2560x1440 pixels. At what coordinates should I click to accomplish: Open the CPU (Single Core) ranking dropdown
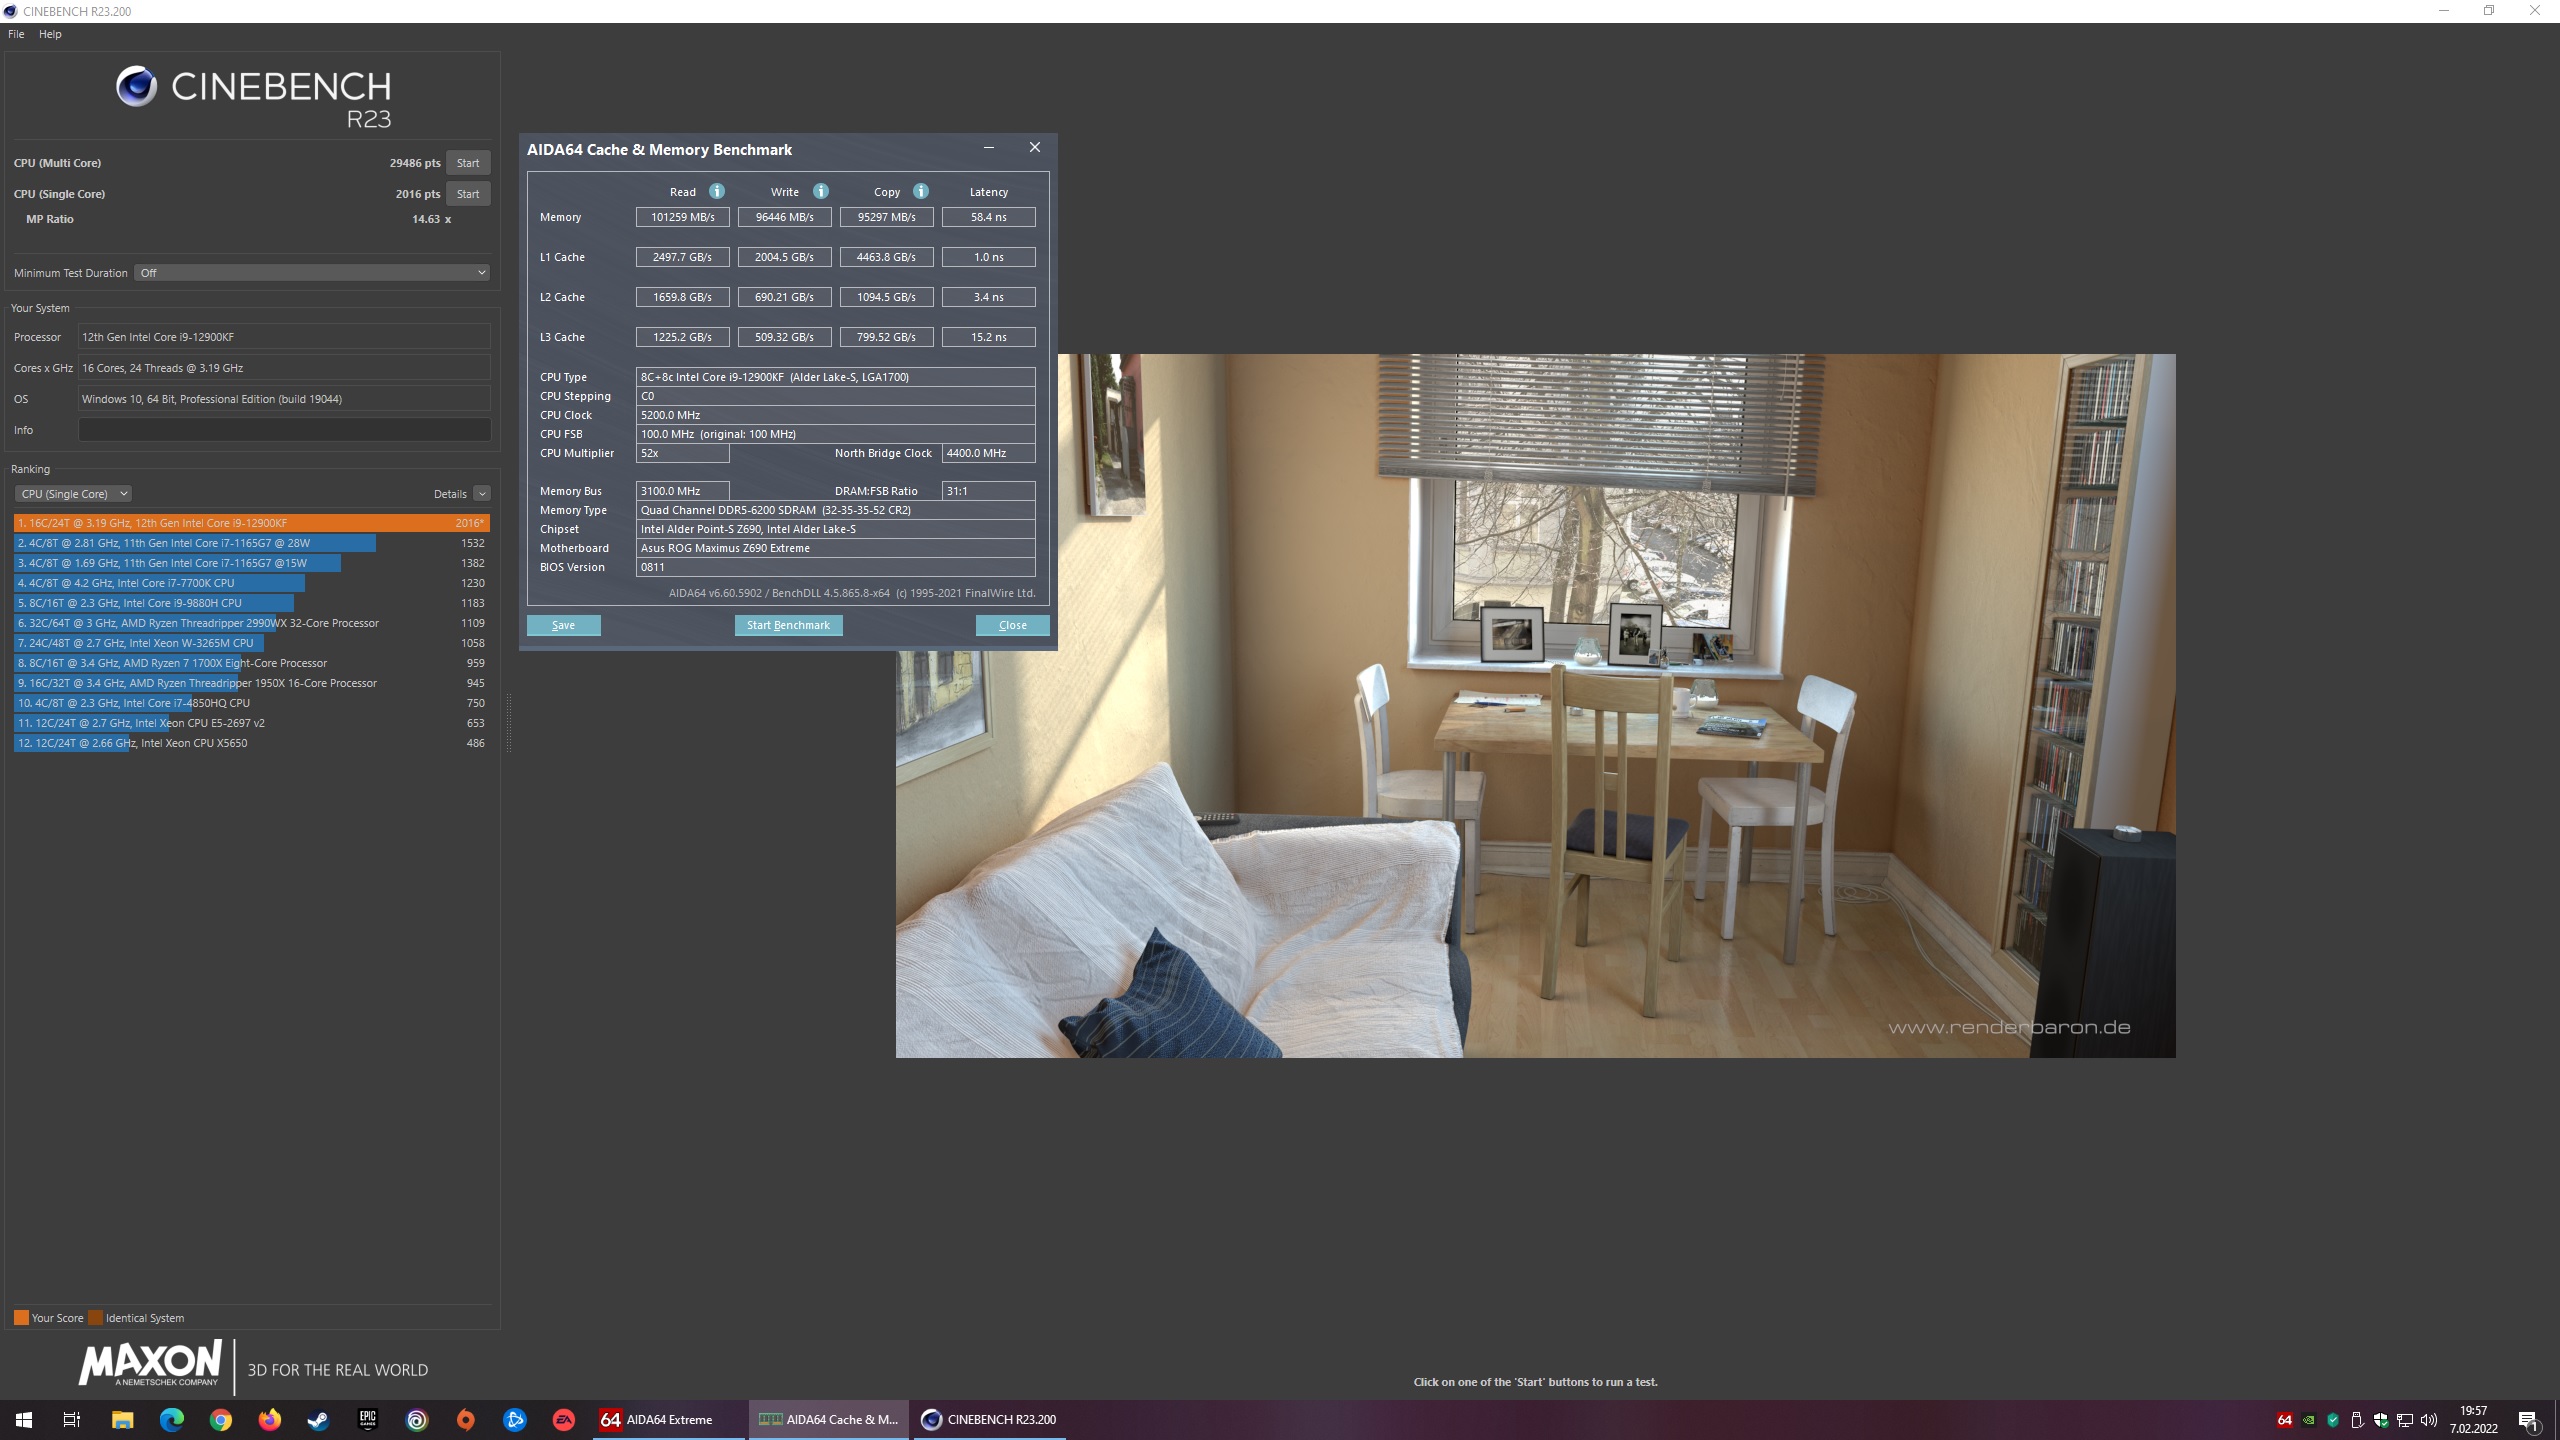click(72, 494)
